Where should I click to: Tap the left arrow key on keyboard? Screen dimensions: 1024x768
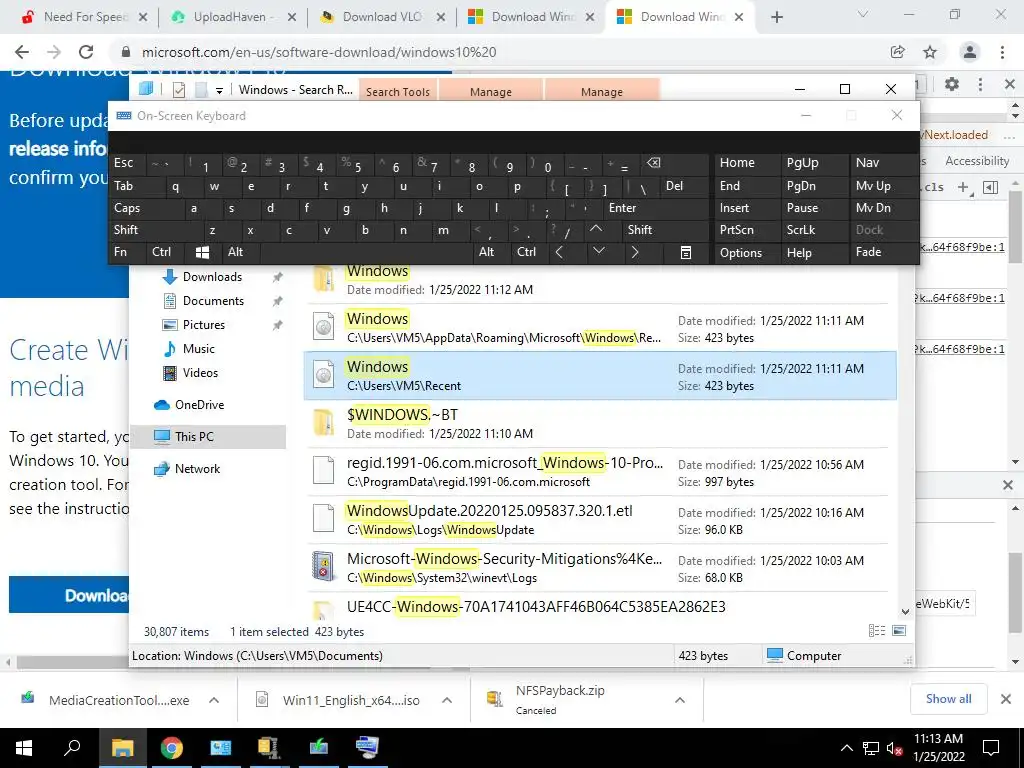pos(559,252)
